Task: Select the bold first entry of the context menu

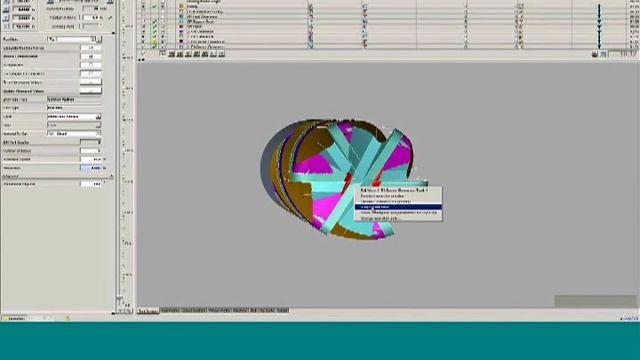Action: pyautogui.click(x=398, y=190)
